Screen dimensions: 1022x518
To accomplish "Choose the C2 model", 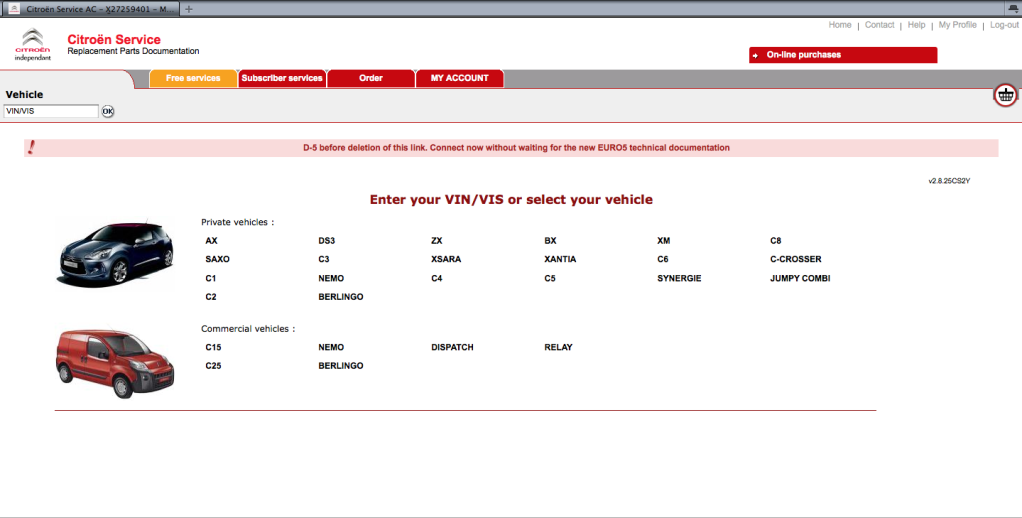I will click(x=211, y=296).
